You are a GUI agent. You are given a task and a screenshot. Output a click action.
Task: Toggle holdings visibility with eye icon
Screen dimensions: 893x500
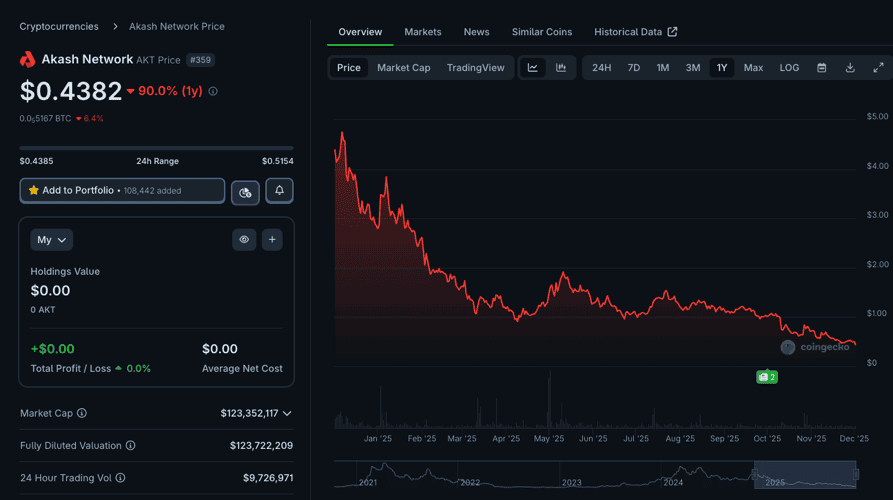pos(243,240)
